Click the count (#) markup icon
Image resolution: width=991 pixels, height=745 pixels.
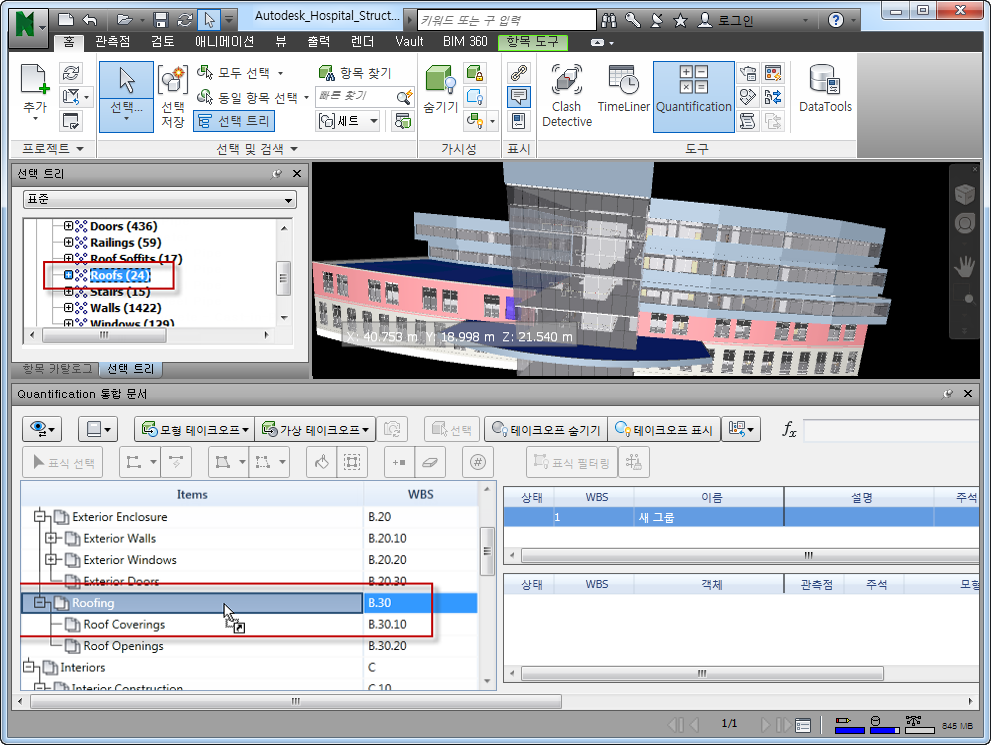click(478, 463)
